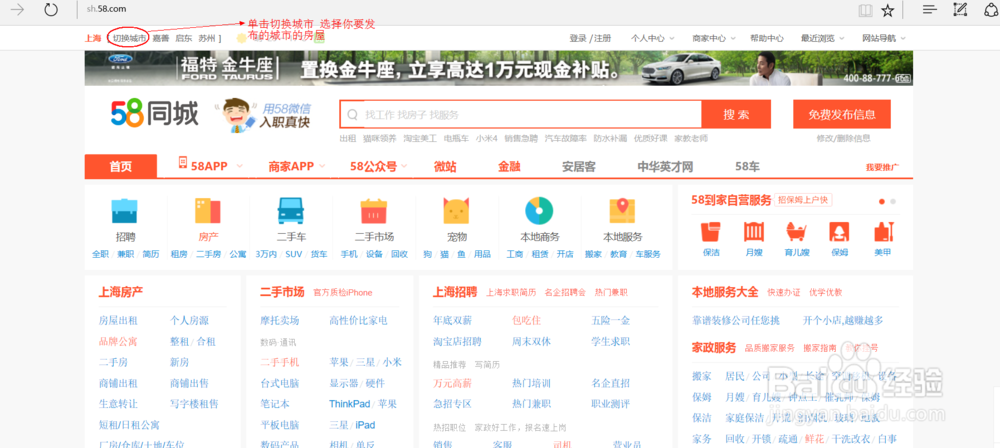Click the 切换城市 link
Viewport: 1000px width, 448px height.
[x=129, y=38]
